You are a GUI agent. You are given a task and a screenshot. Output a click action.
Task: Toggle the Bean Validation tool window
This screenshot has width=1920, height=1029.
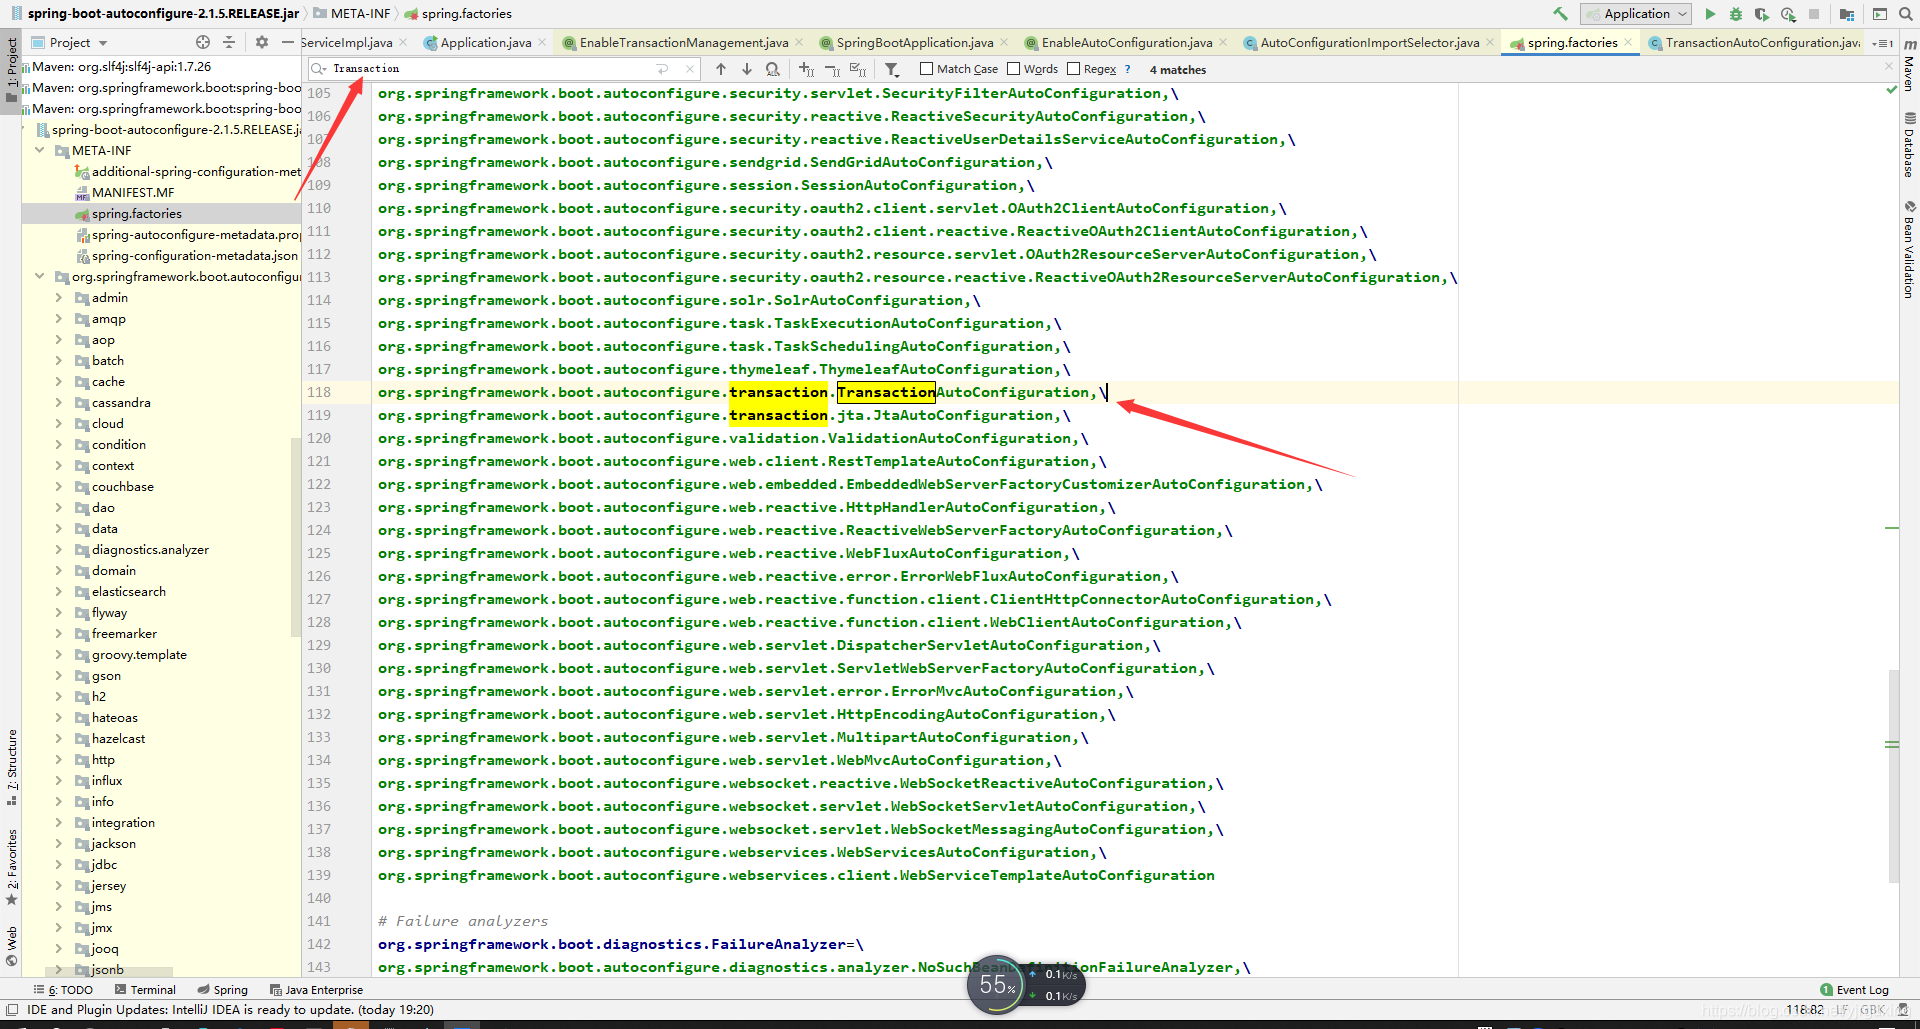[1910, 250]
